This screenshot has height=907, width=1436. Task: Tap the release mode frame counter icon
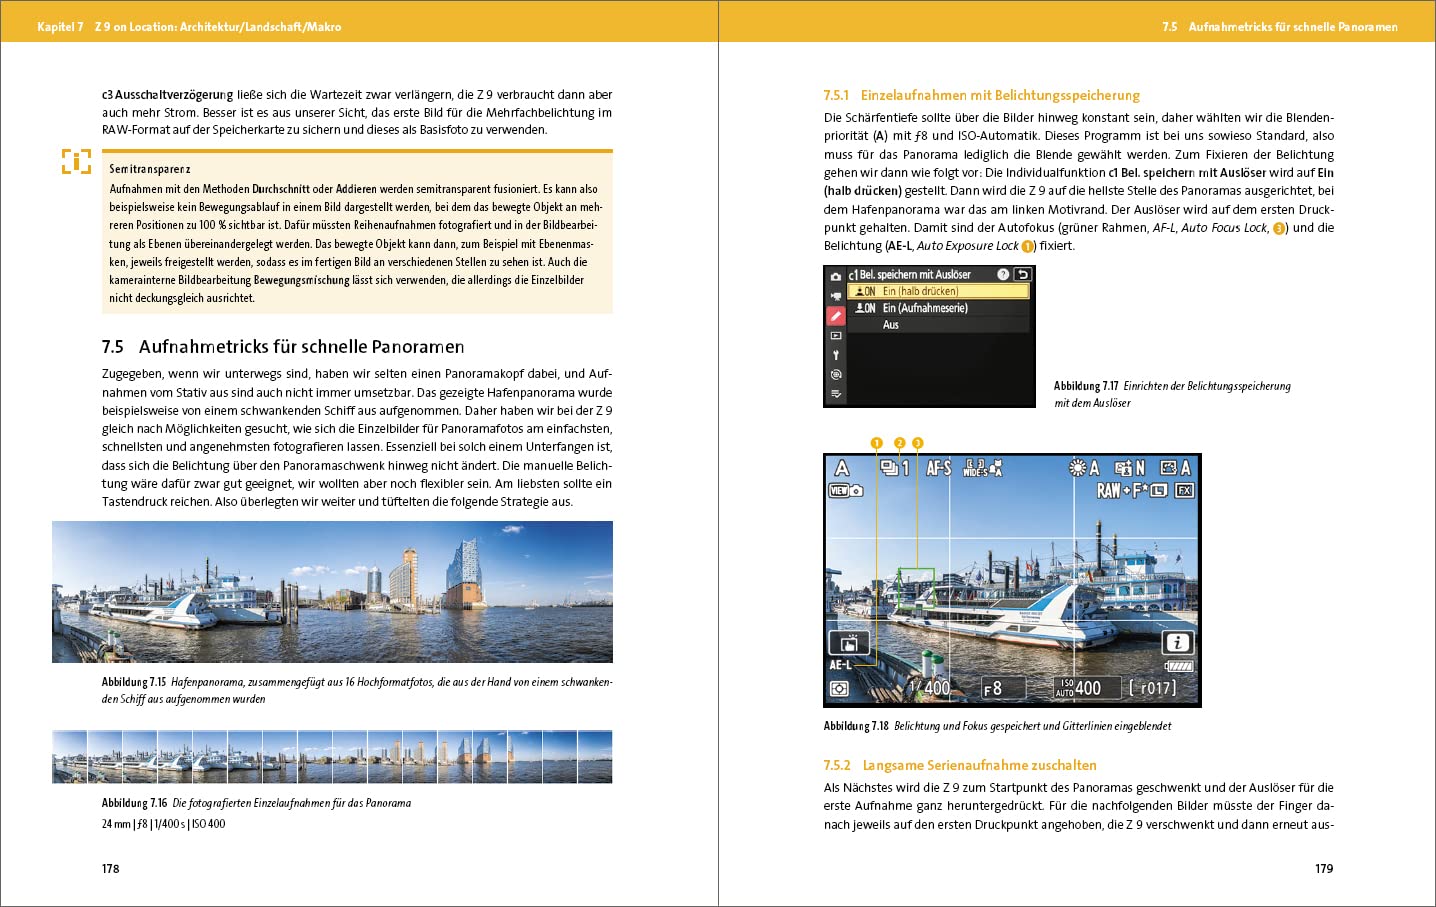click(895, 468)
